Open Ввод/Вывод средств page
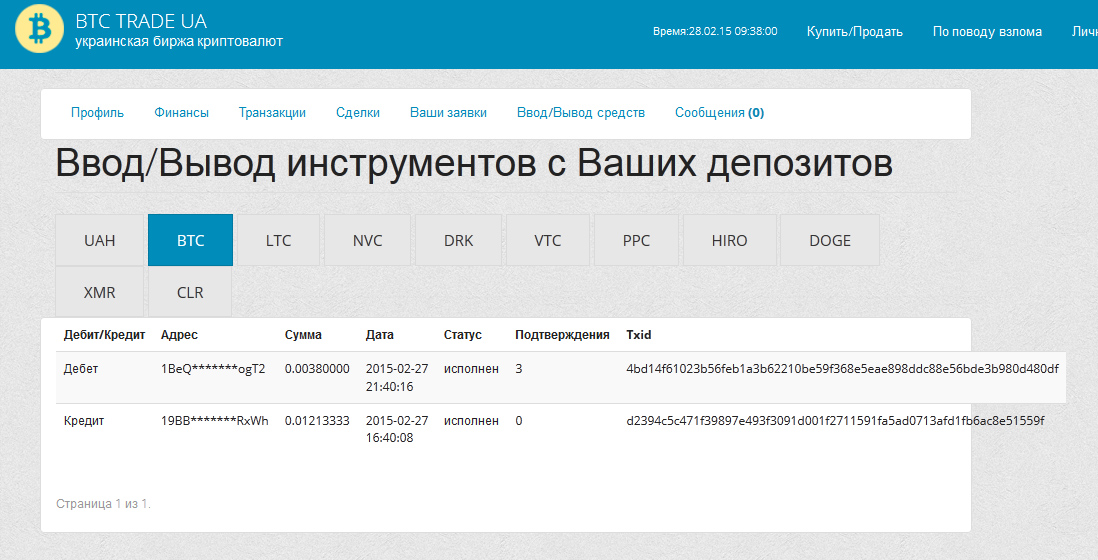This screenshot has height=560, width=1098. [x=580, y=113]
